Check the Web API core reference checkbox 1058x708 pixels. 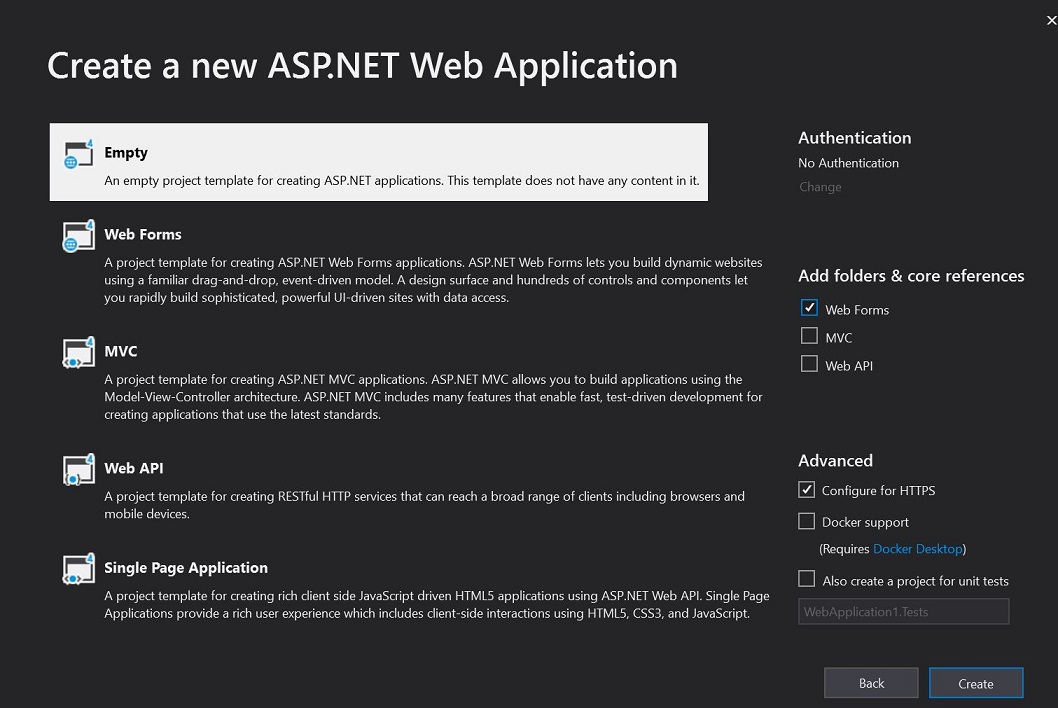[x=809, y=365]
